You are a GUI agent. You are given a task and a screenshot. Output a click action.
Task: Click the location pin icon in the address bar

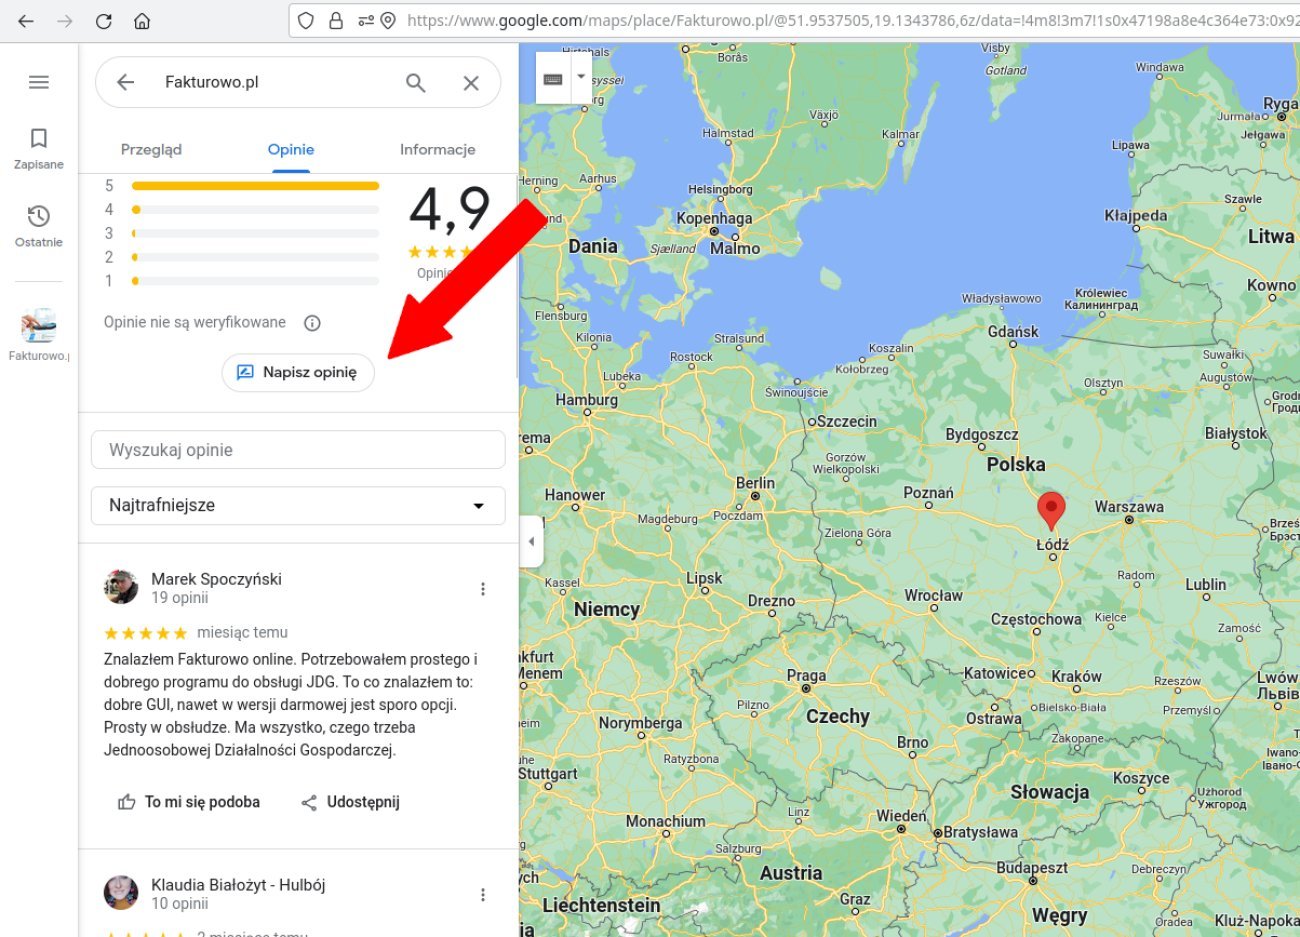(x=388, y=21)
